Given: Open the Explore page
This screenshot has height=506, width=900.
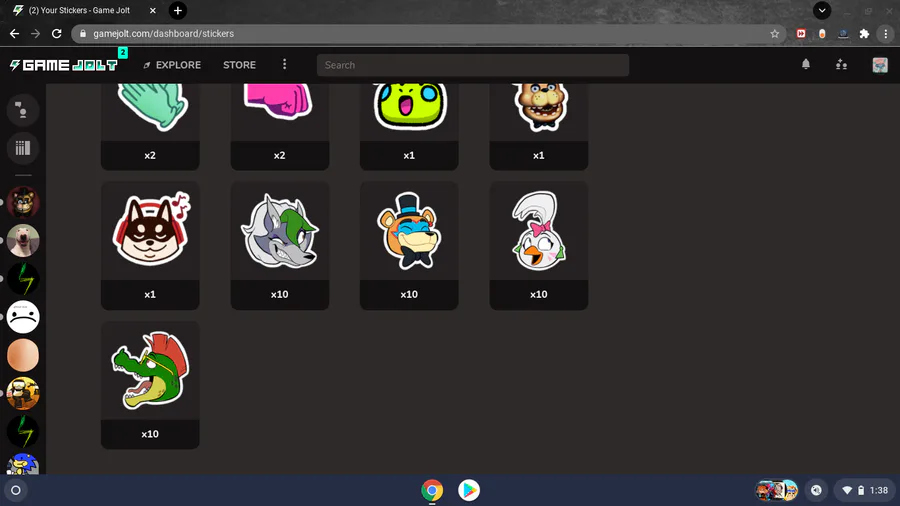Looking at the screenshot, I should coord(172,65).
